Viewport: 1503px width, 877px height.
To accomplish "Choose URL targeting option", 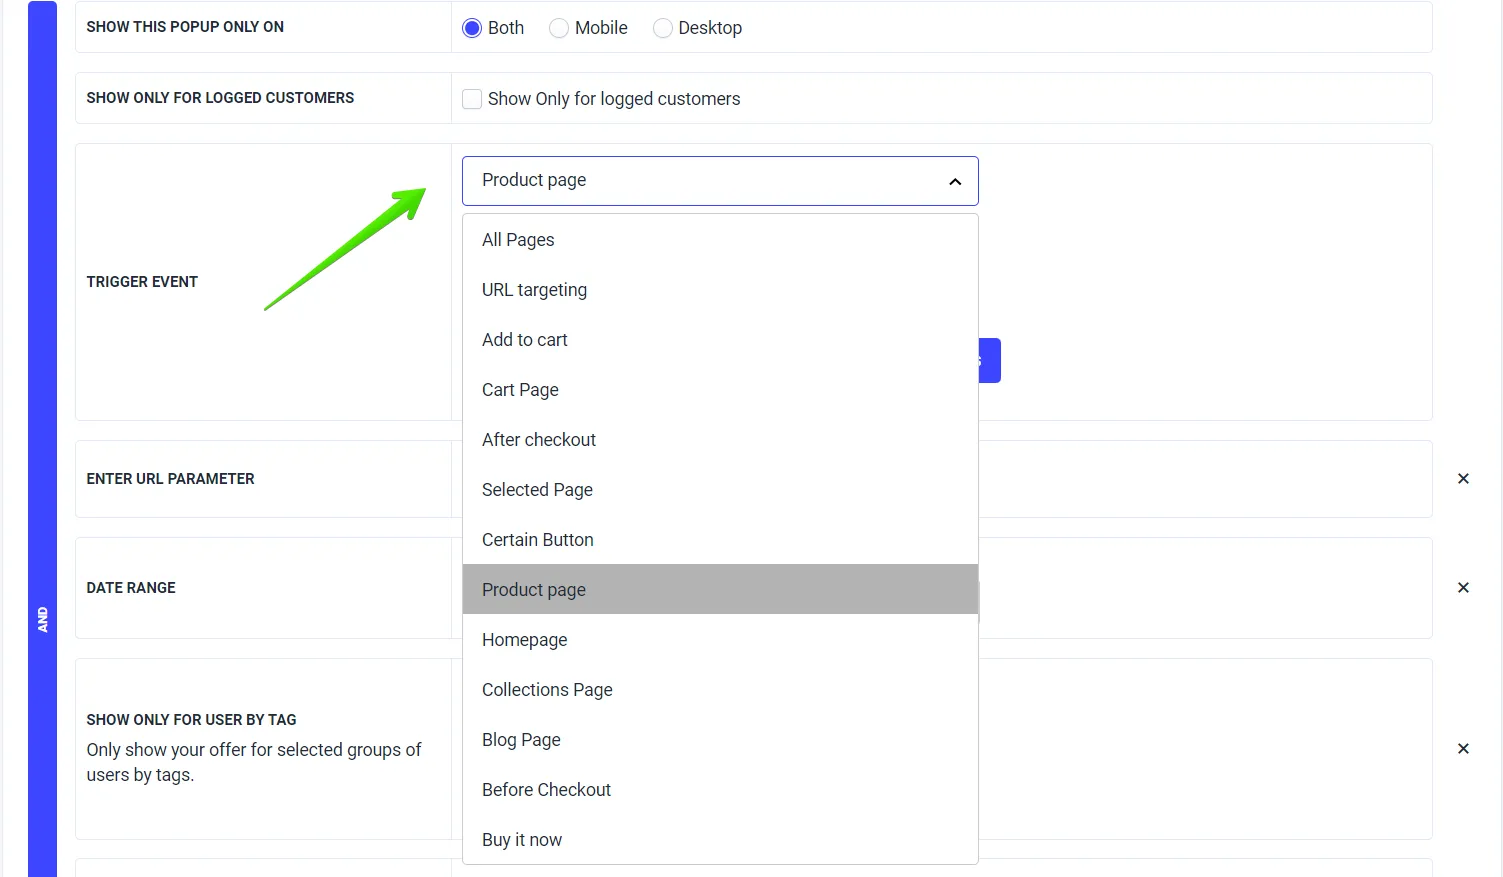I will pyautogui.click(x=720, y=290).
